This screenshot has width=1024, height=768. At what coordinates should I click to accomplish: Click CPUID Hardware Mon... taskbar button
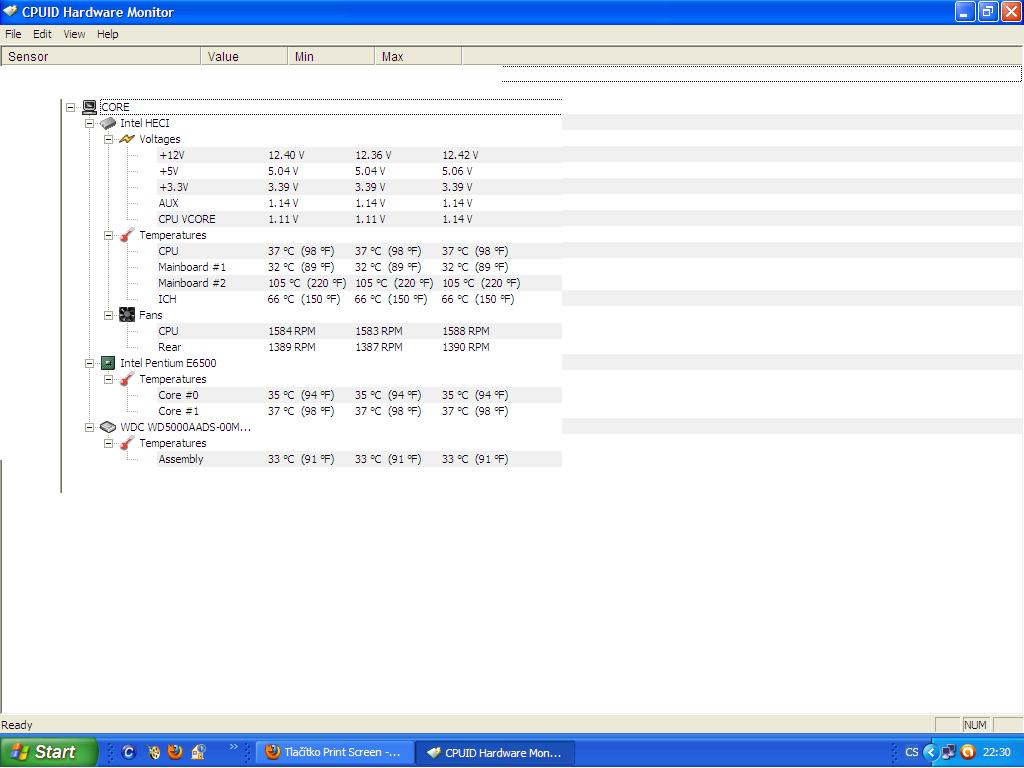pos(496,752)
